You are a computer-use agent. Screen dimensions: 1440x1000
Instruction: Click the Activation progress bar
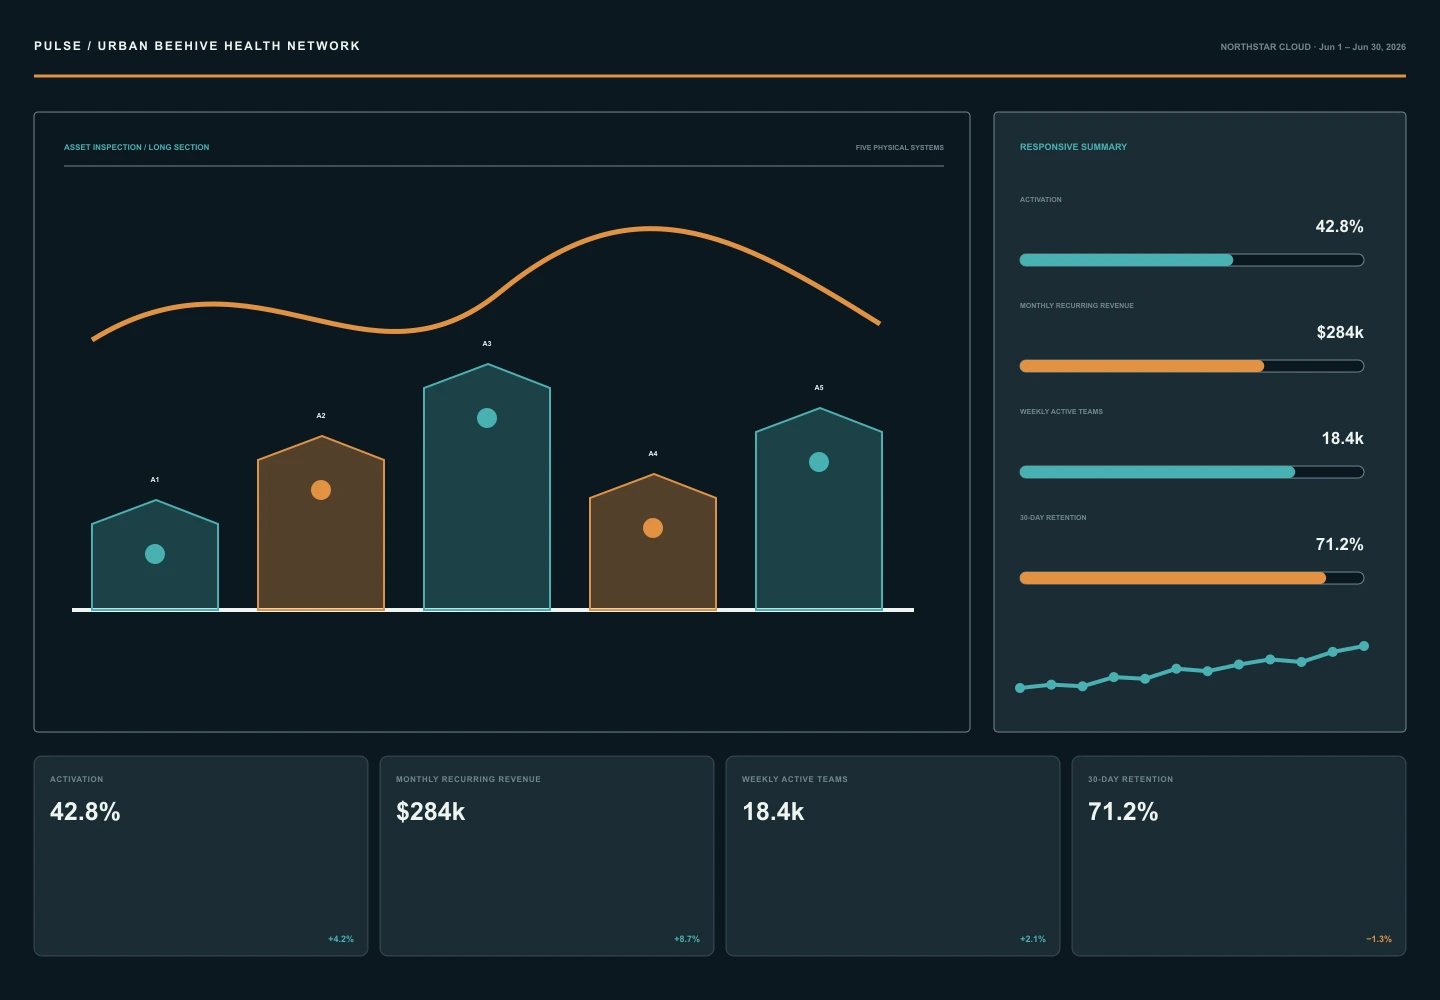point(1192,260)
